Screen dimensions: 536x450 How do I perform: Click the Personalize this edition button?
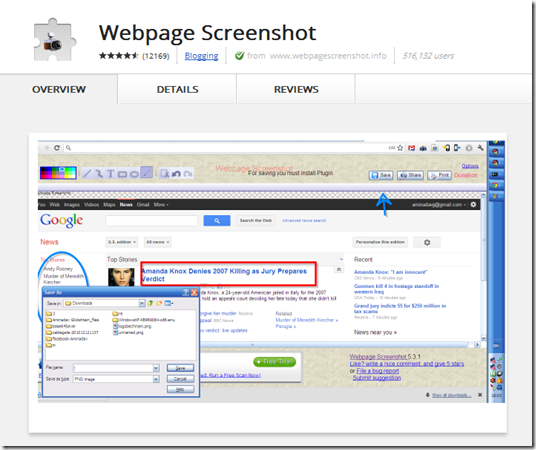[380, 242]
